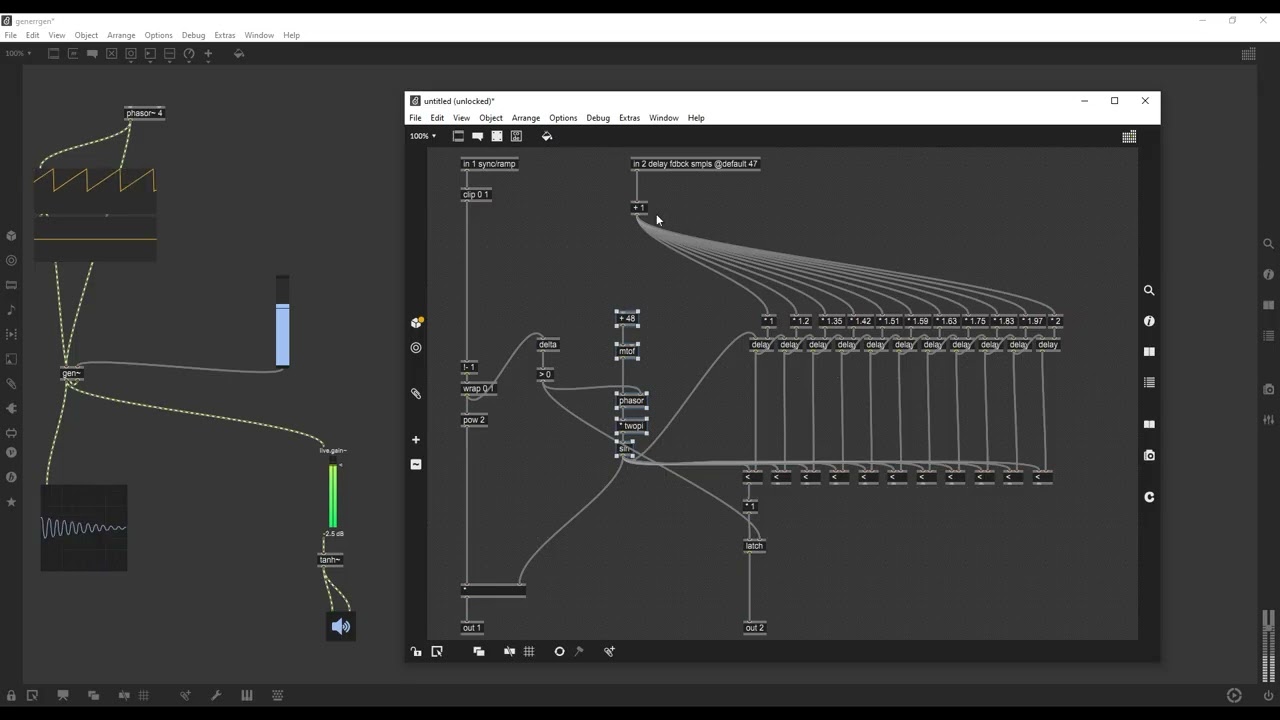The width and height of the screenshot is (1280, 720).
Task: Add a comment box from main toolbar
Action: [92, 54]
